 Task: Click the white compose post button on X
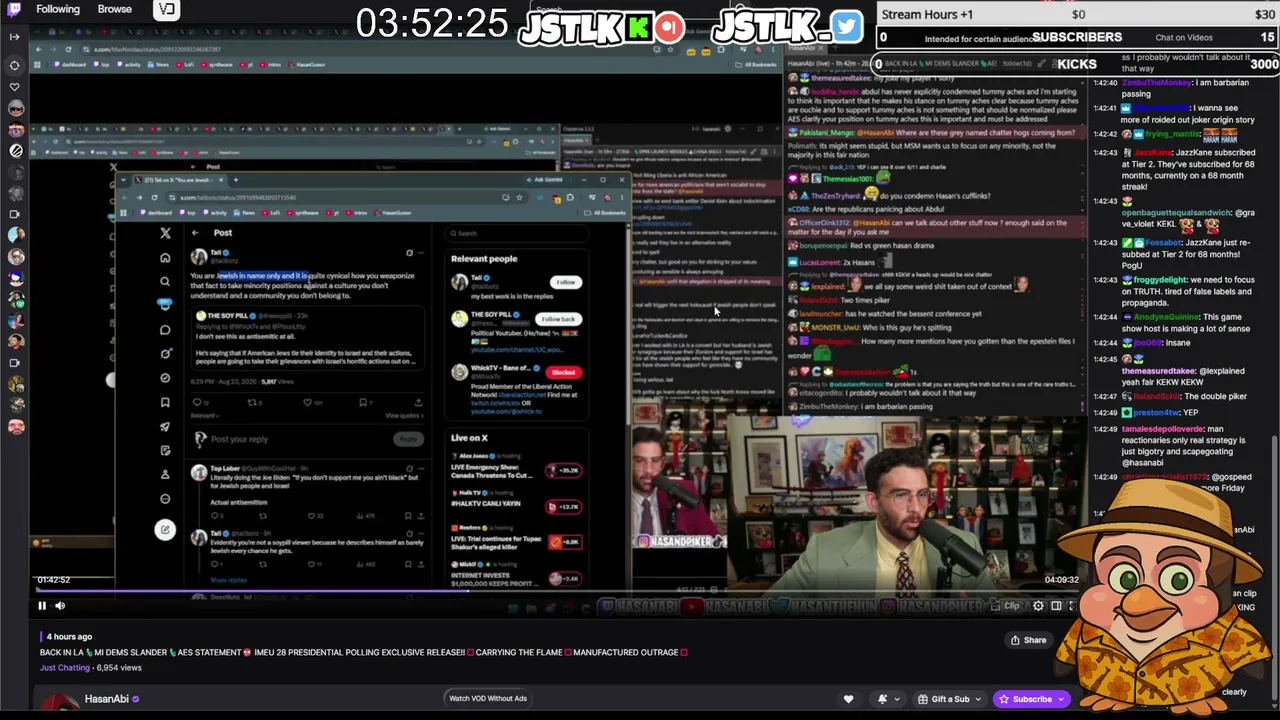point(165,530)
